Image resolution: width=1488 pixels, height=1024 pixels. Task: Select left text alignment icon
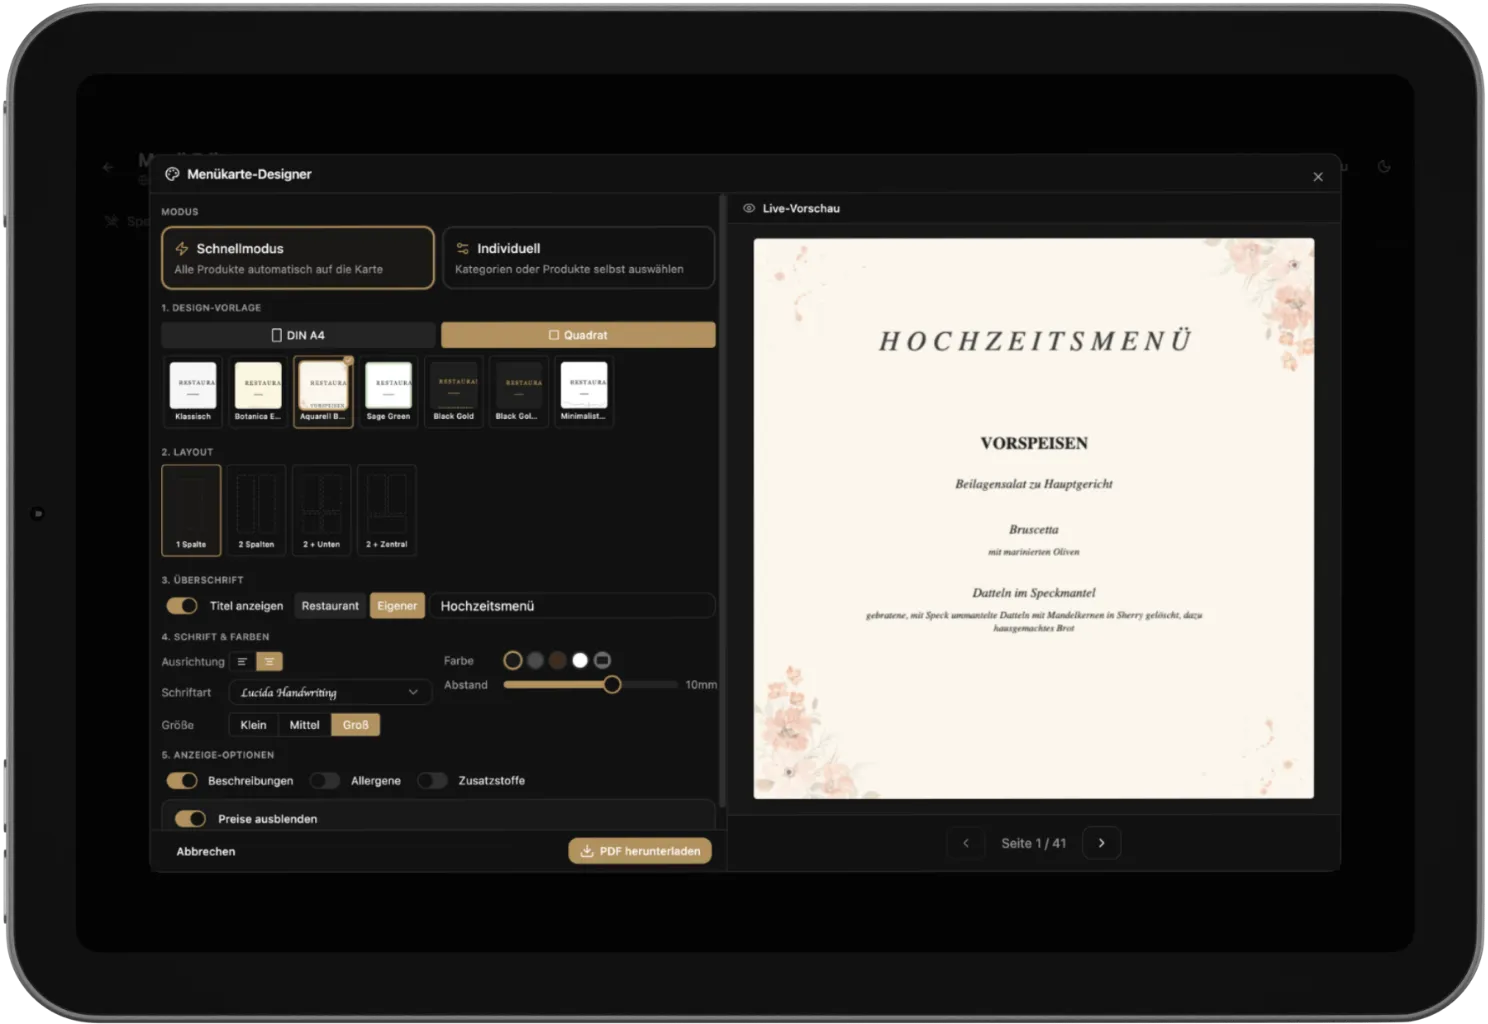[x=242, y=662]
